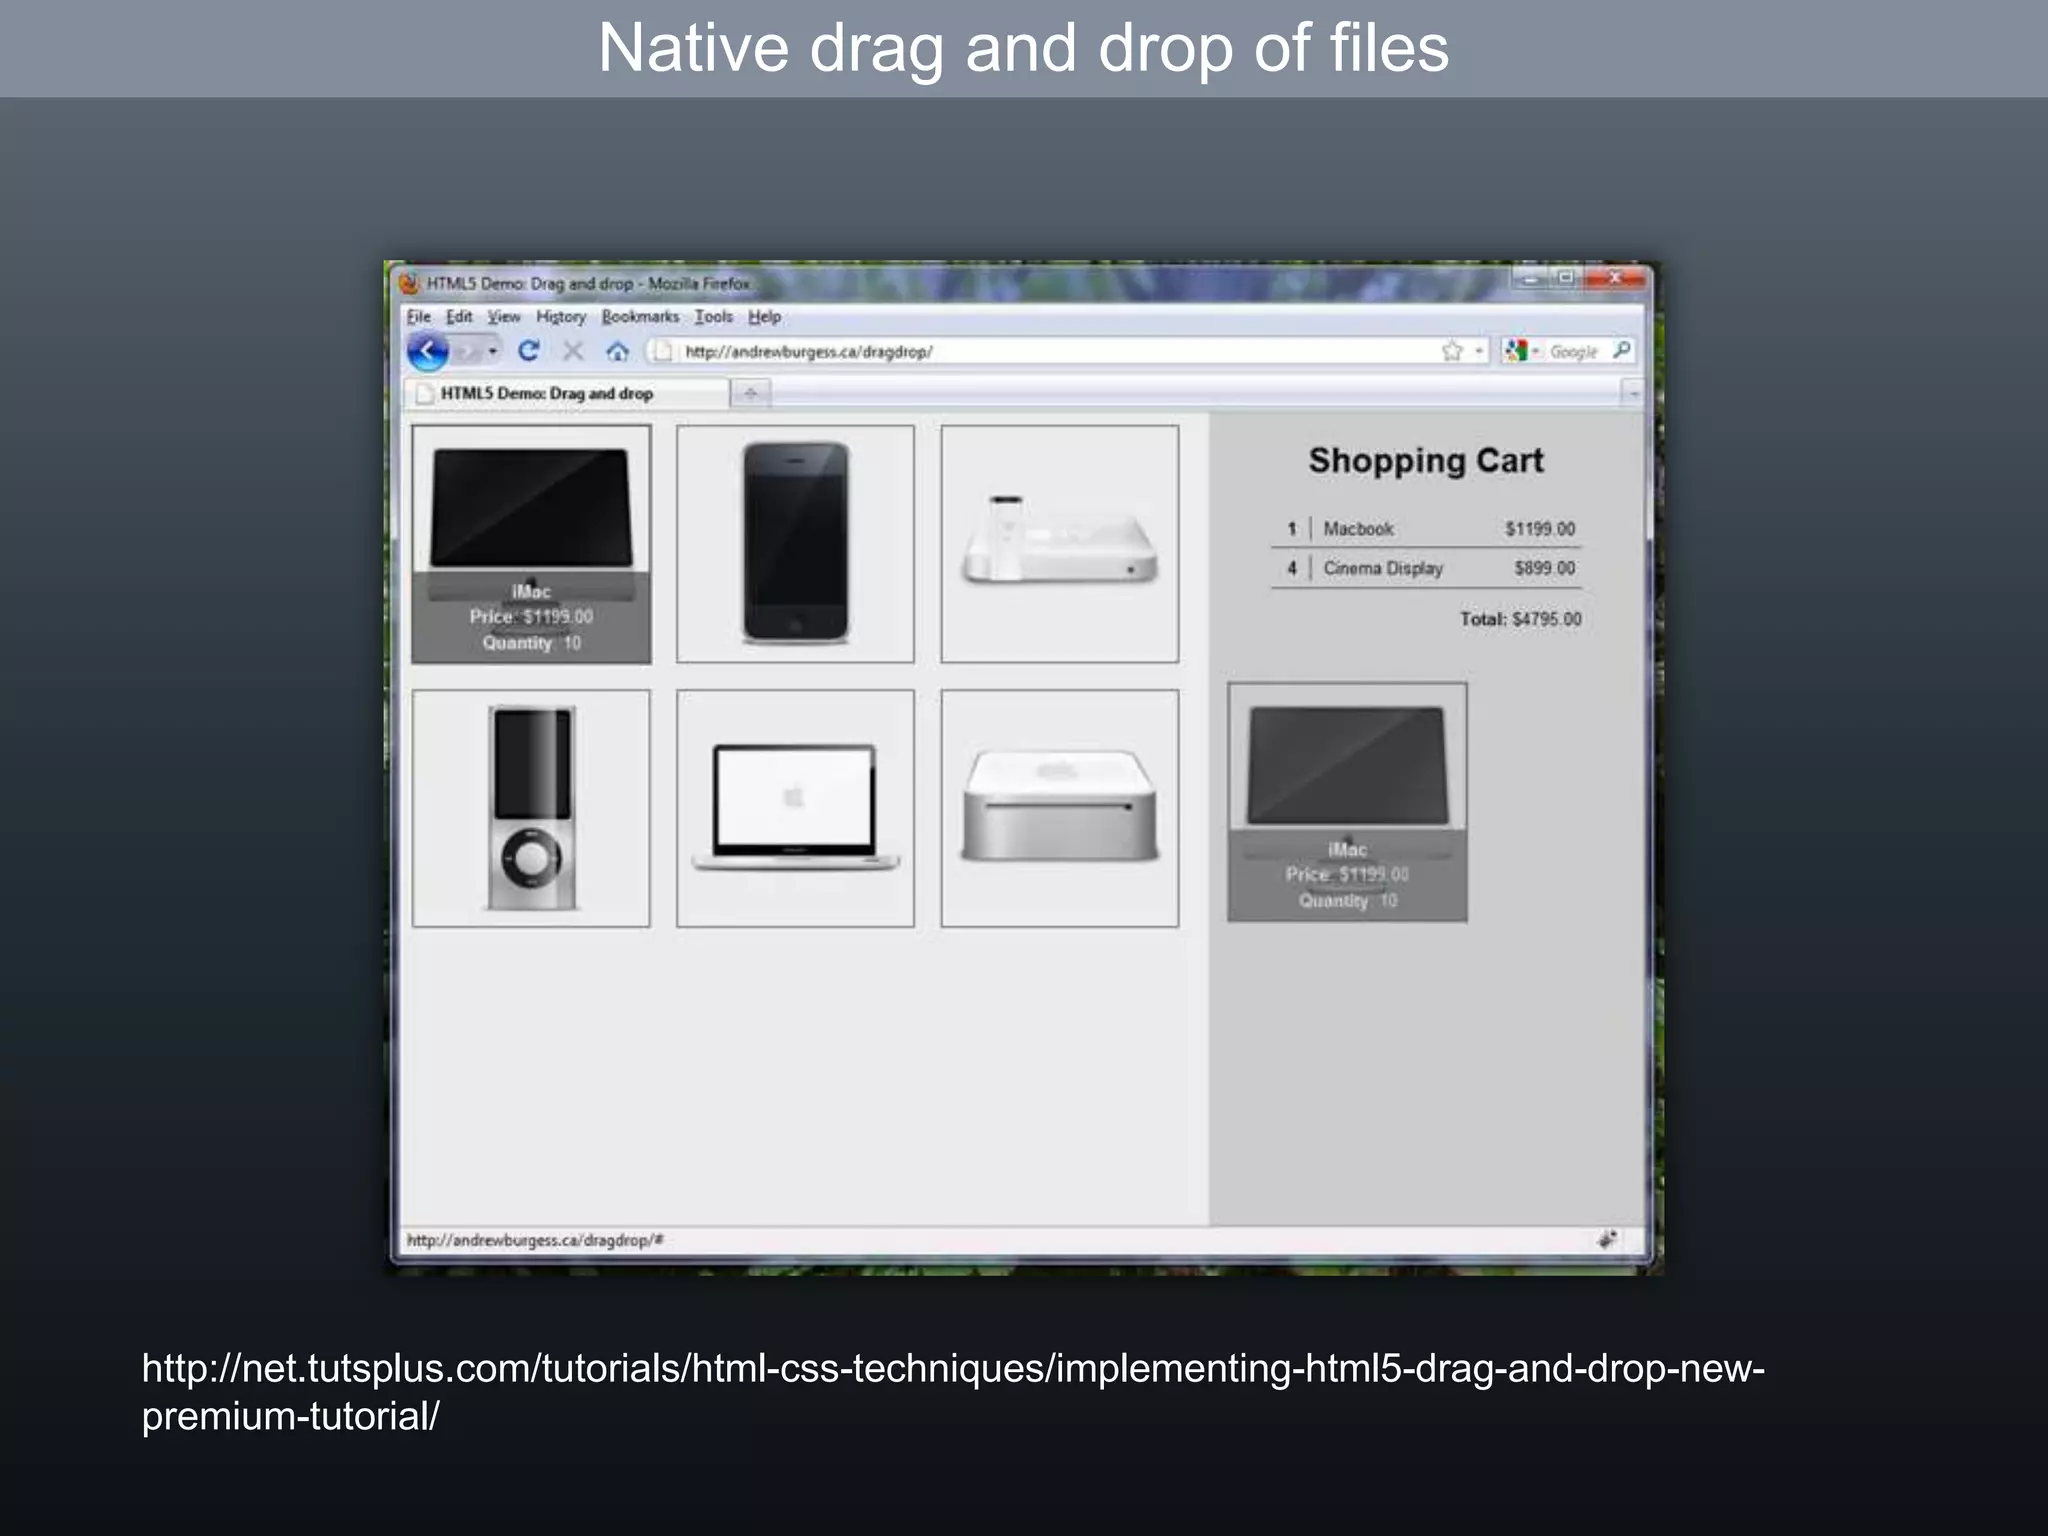Click the Cinema Display cart row
The image size is (2048, 1536).
click(1426, 568)
